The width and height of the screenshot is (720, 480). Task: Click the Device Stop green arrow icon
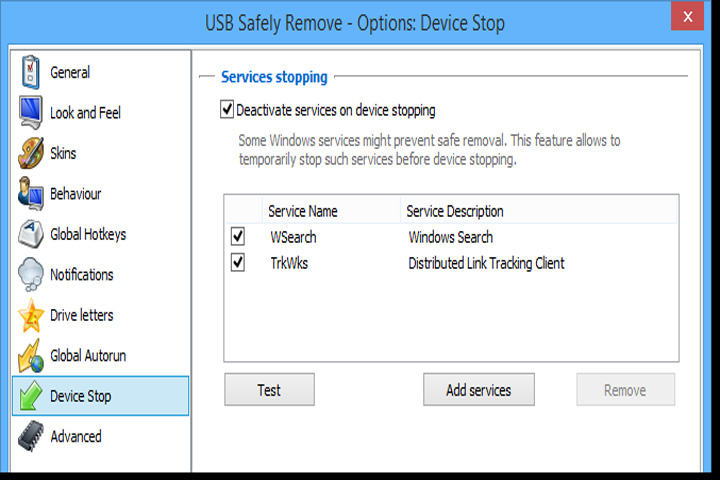31,395
